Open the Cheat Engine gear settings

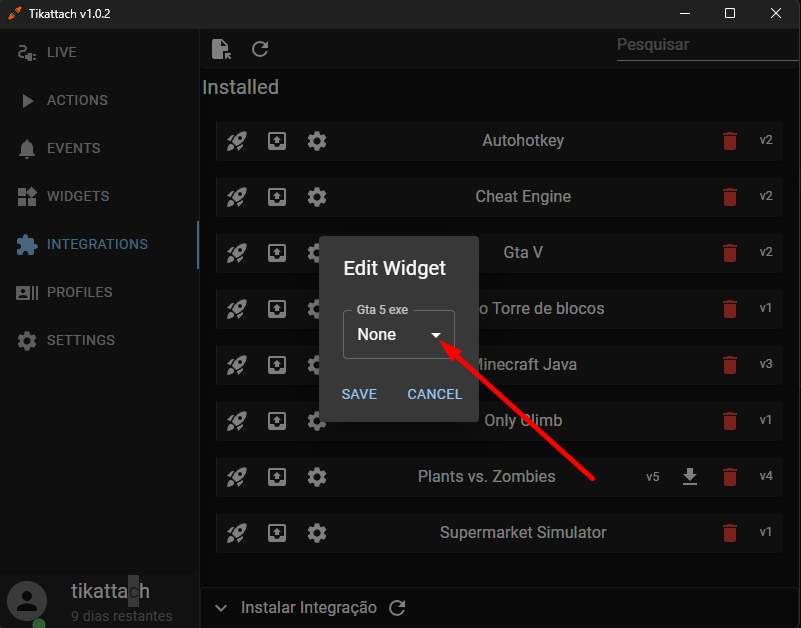click(317, 197)
